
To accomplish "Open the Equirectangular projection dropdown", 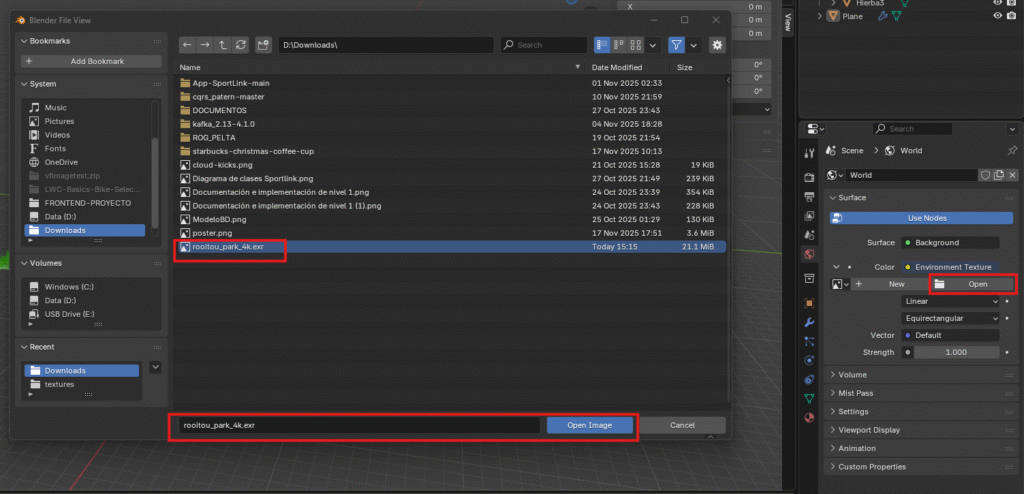I will (950, 319).
